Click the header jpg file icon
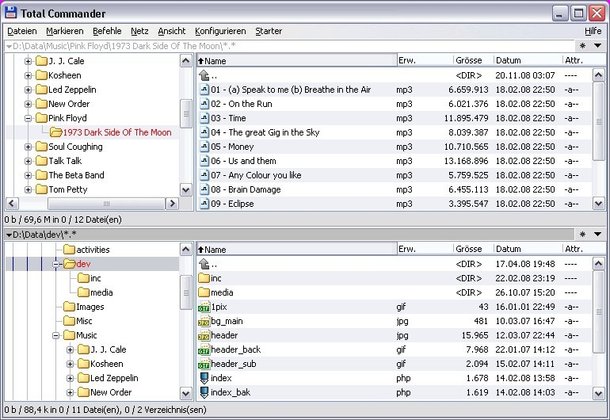 (203, 333)
